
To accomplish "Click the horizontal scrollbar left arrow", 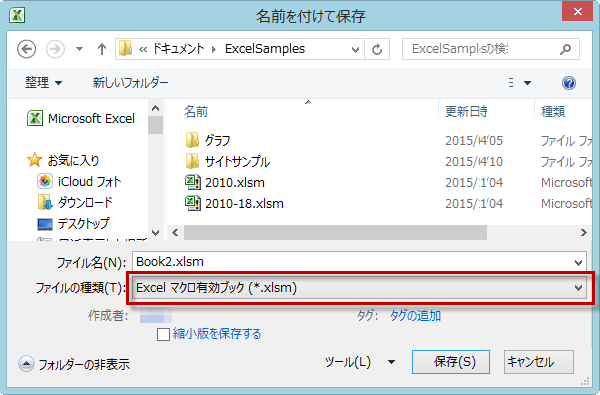I will pos(175,232).
